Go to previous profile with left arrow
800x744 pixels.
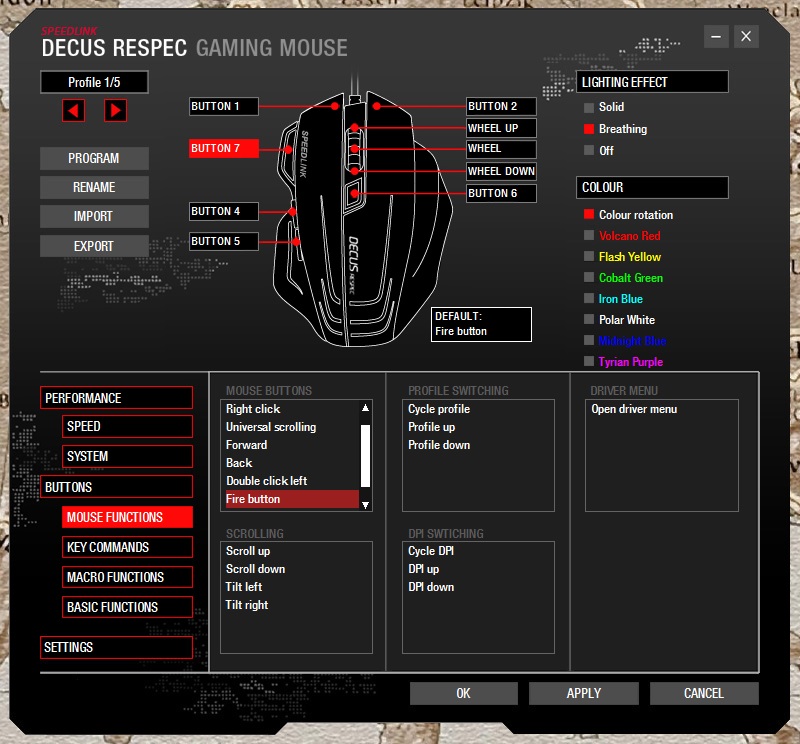tap(73, 110)
